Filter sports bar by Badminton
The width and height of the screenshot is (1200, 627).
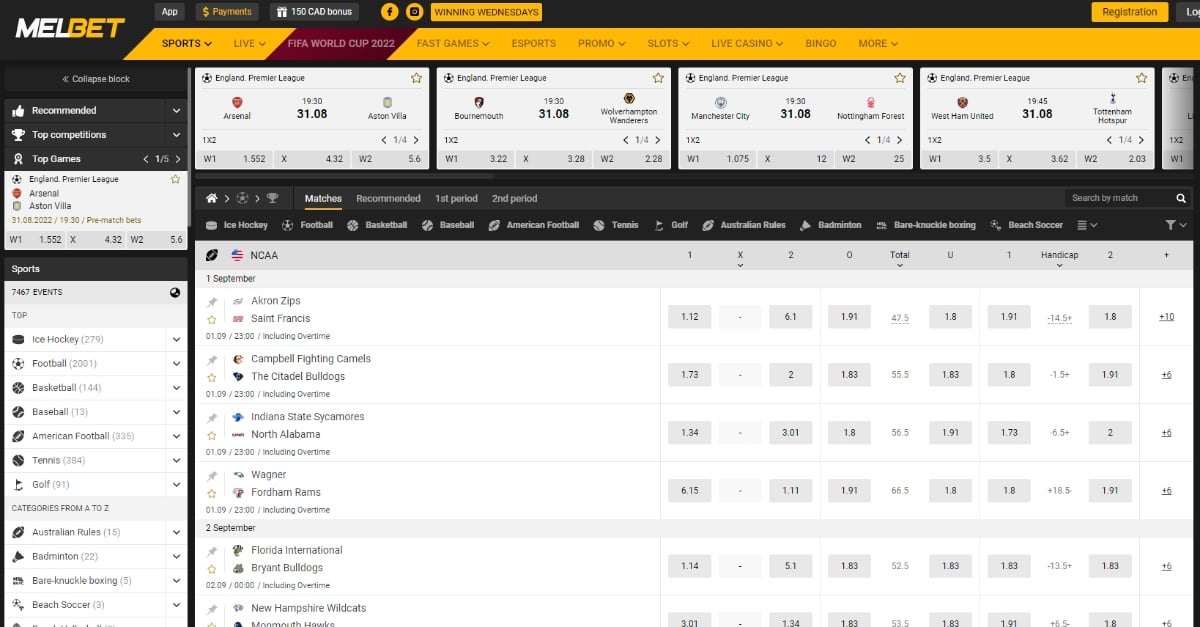coord(830,225)
